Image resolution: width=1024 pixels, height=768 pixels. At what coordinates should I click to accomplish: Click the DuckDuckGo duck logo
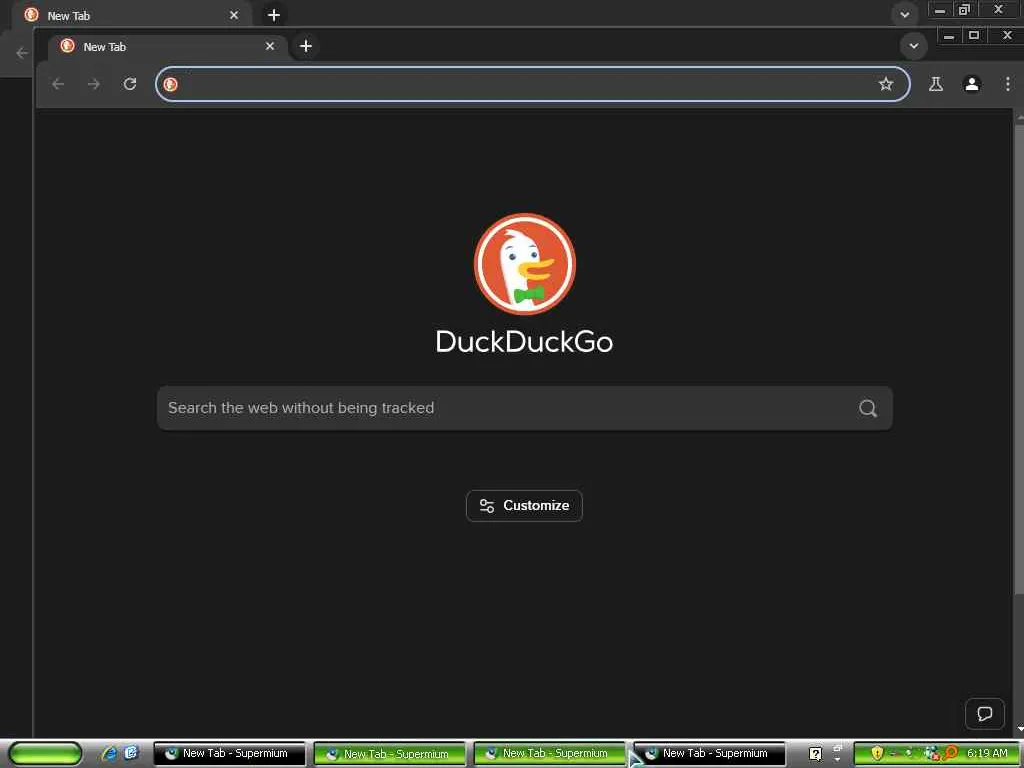(524, 264)
